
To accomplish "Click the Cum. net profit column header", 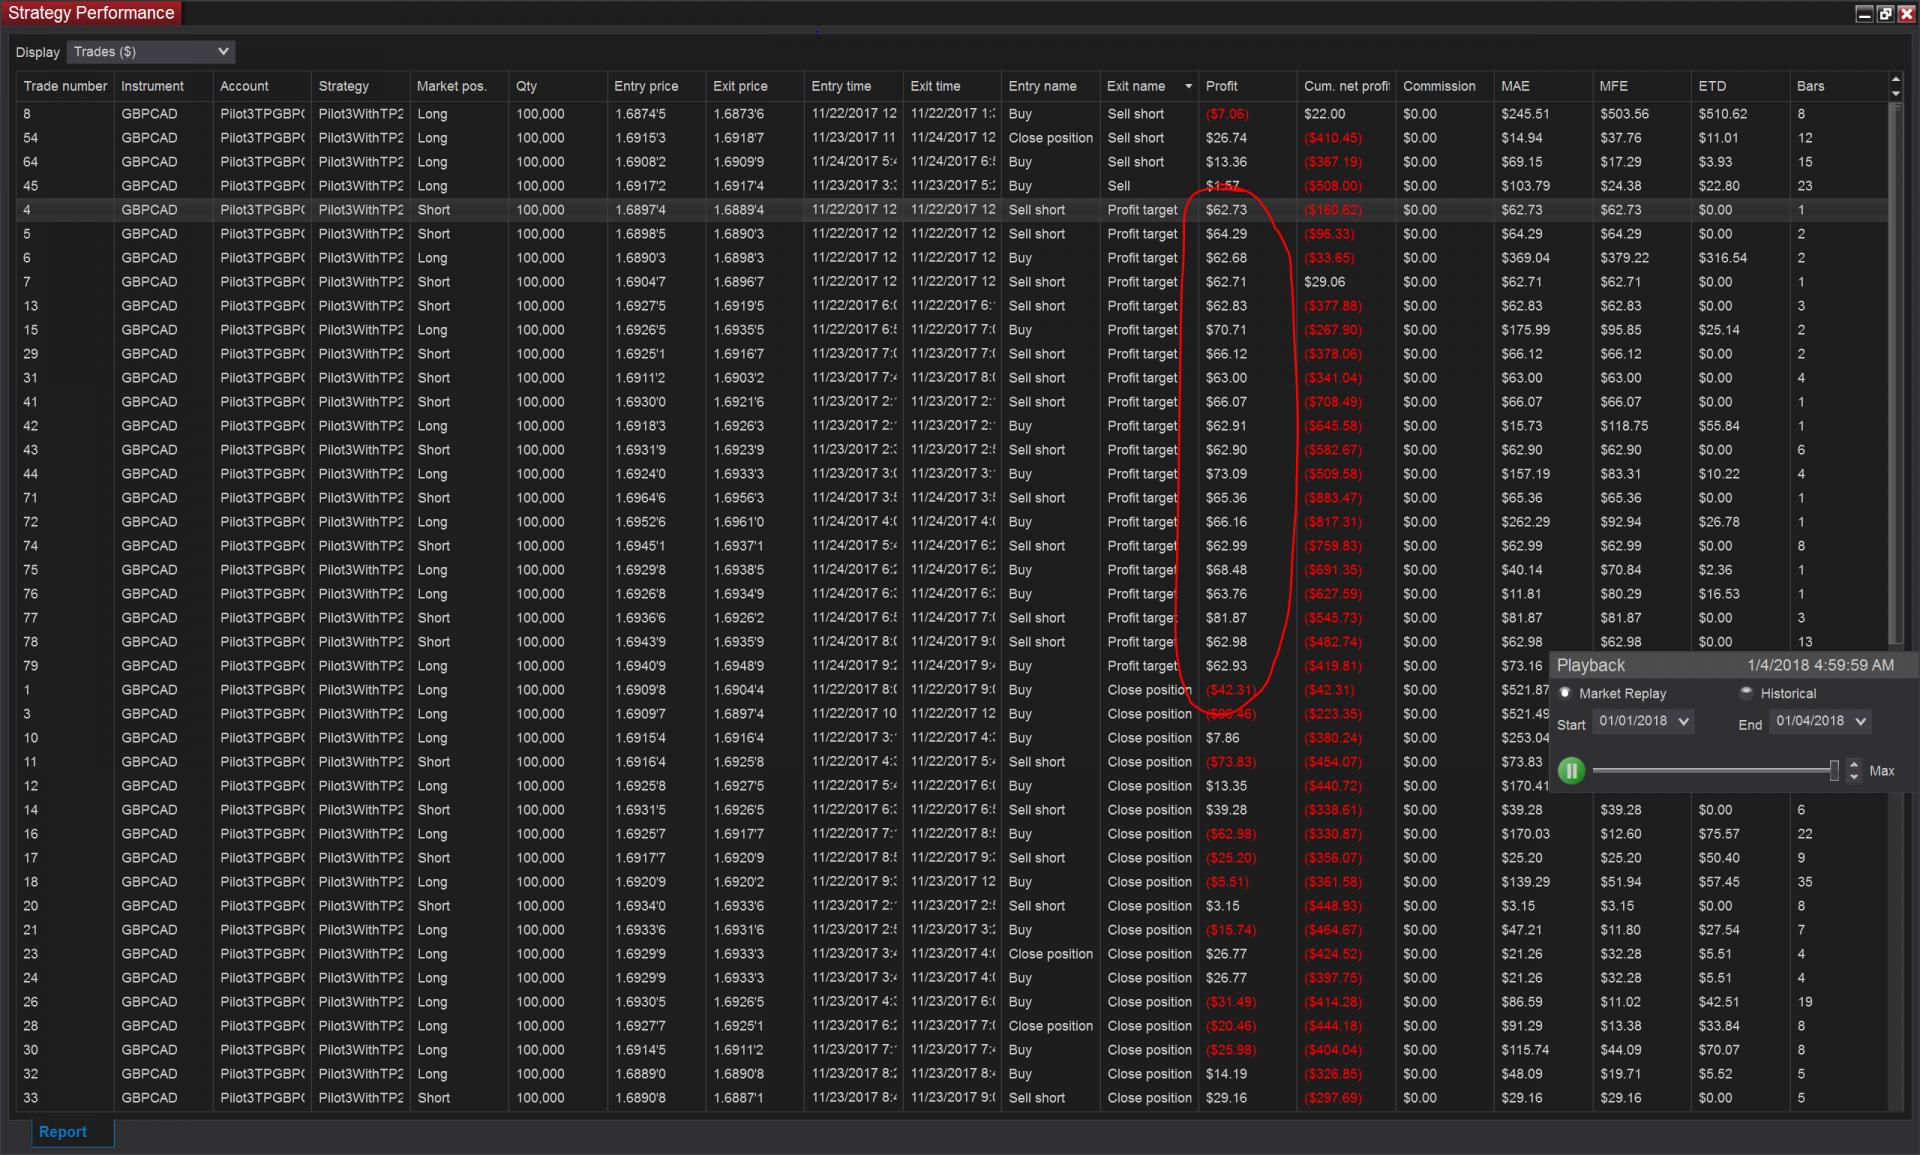I will click(1346, 87).
